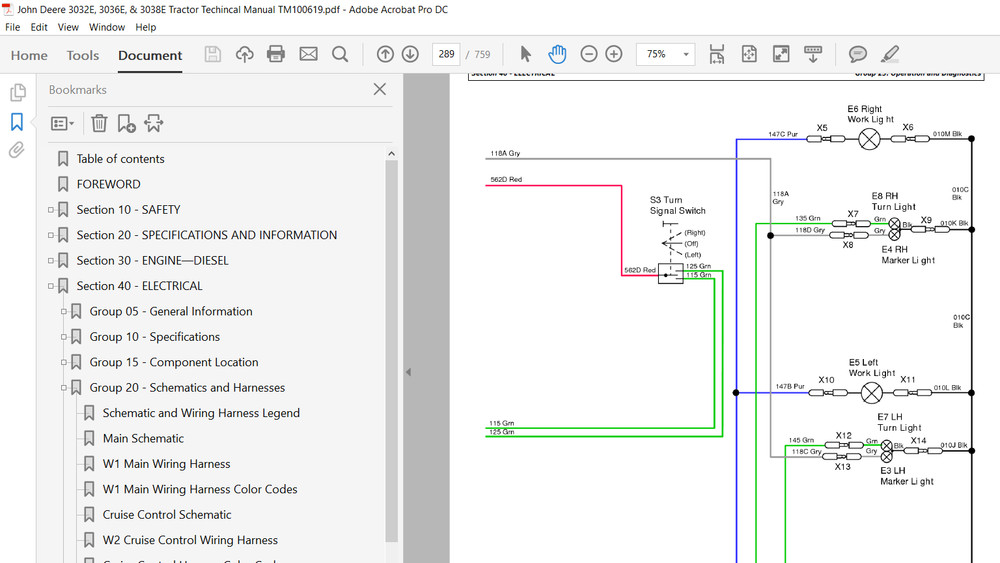
Task: Open the FOREWORD bookmark
Action: 108,184
